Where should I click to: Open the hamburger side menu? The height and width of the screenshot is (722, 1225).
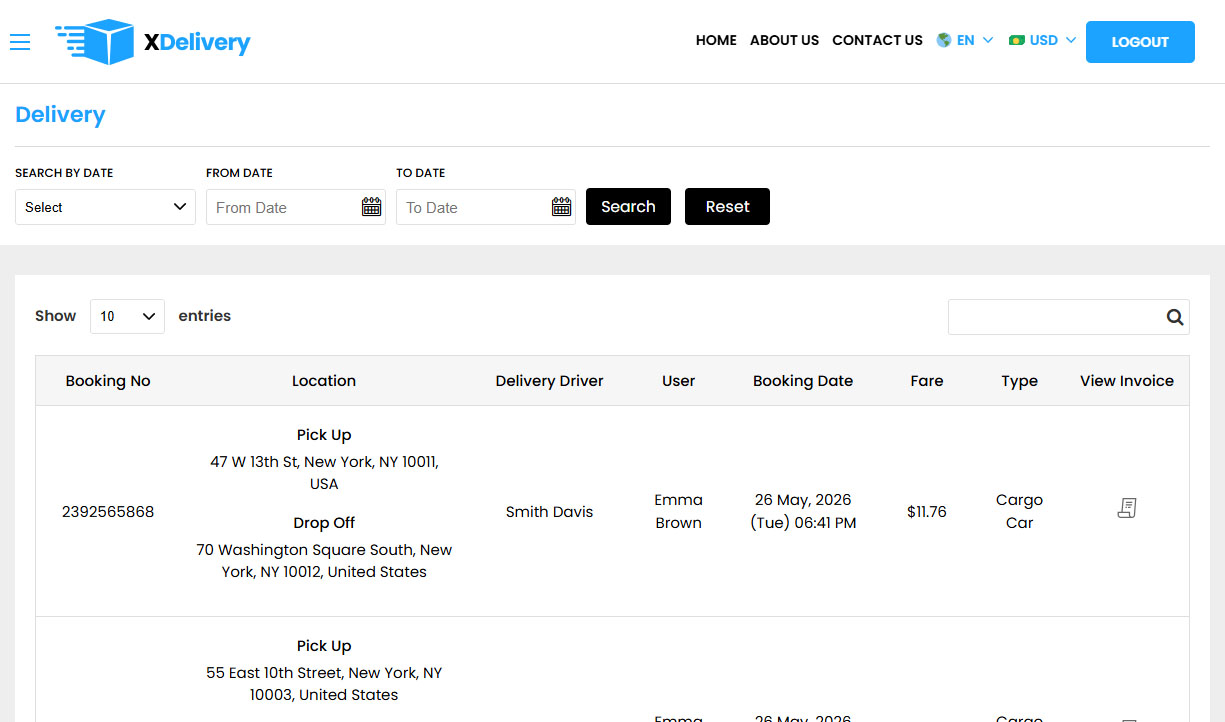click(20, 42)
